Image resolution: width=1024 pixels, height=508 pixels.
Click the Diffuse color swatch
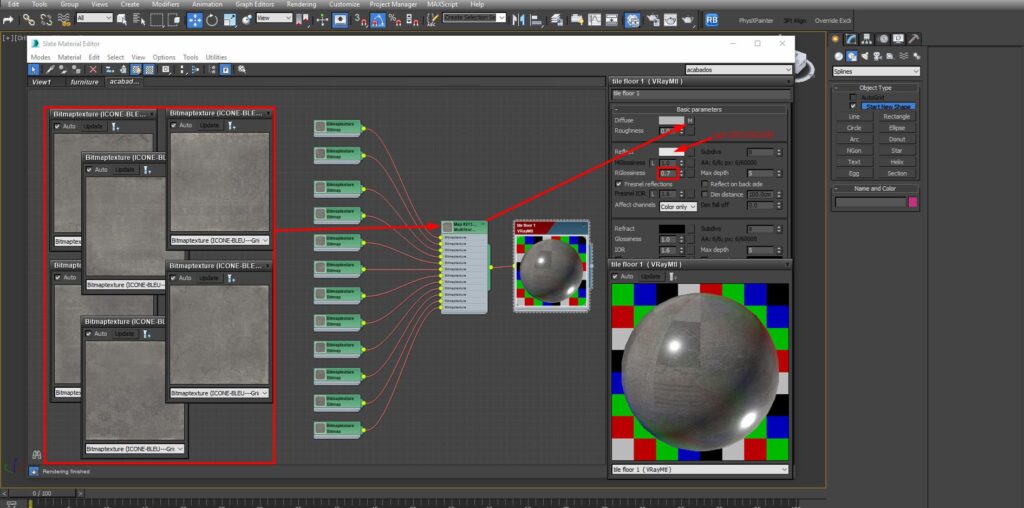tap(671, 121)
